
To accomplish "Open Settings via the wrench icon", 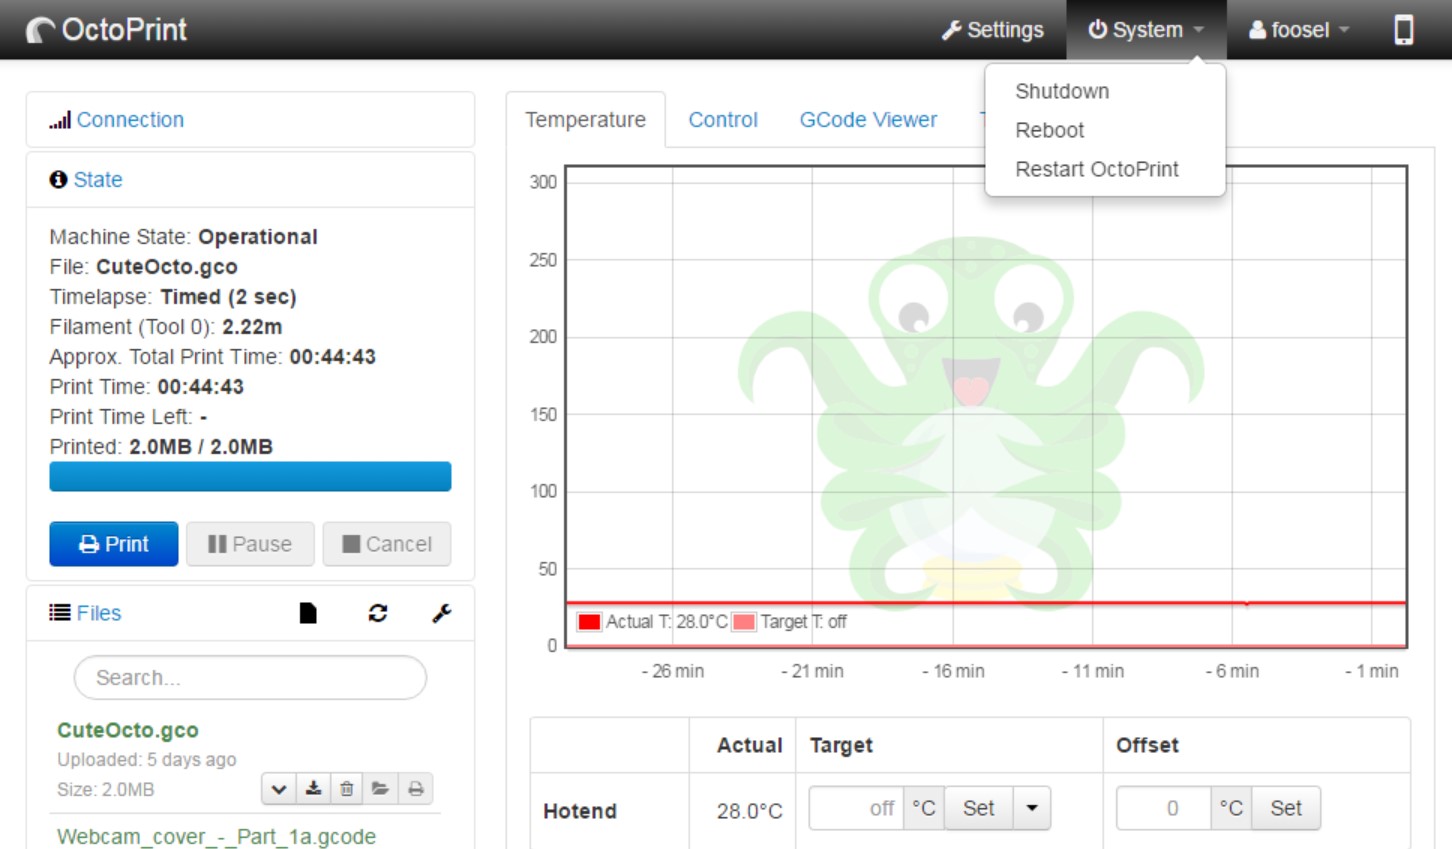I will (992, 30).
